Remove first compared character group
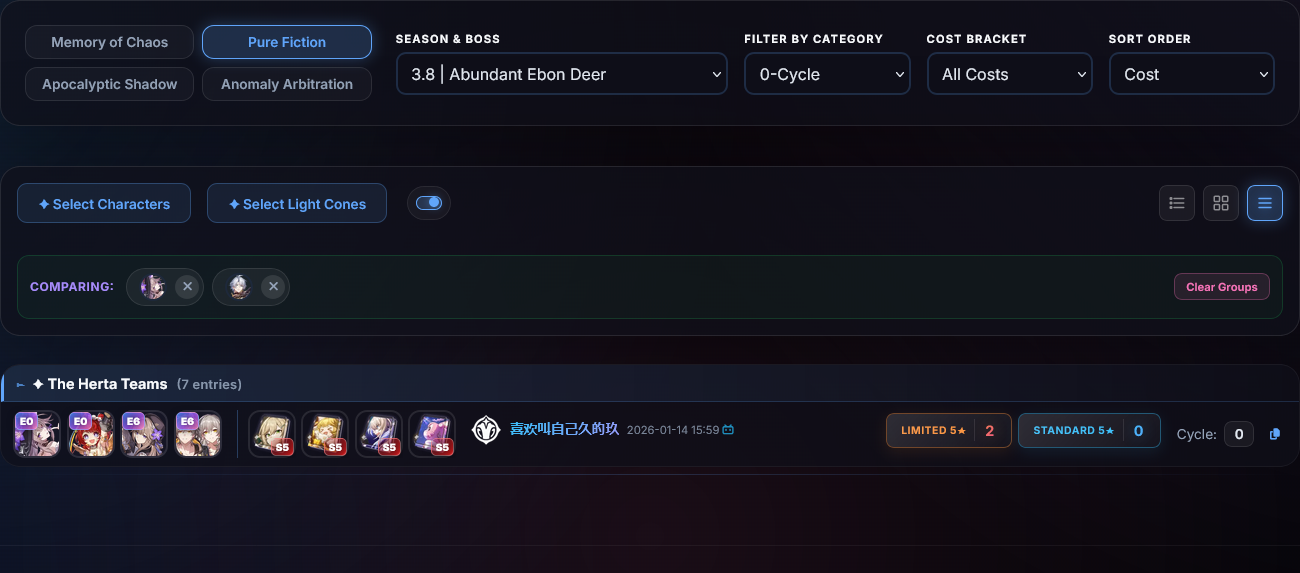Screen dimensions: 1300x573 click(x=187, y=287)
